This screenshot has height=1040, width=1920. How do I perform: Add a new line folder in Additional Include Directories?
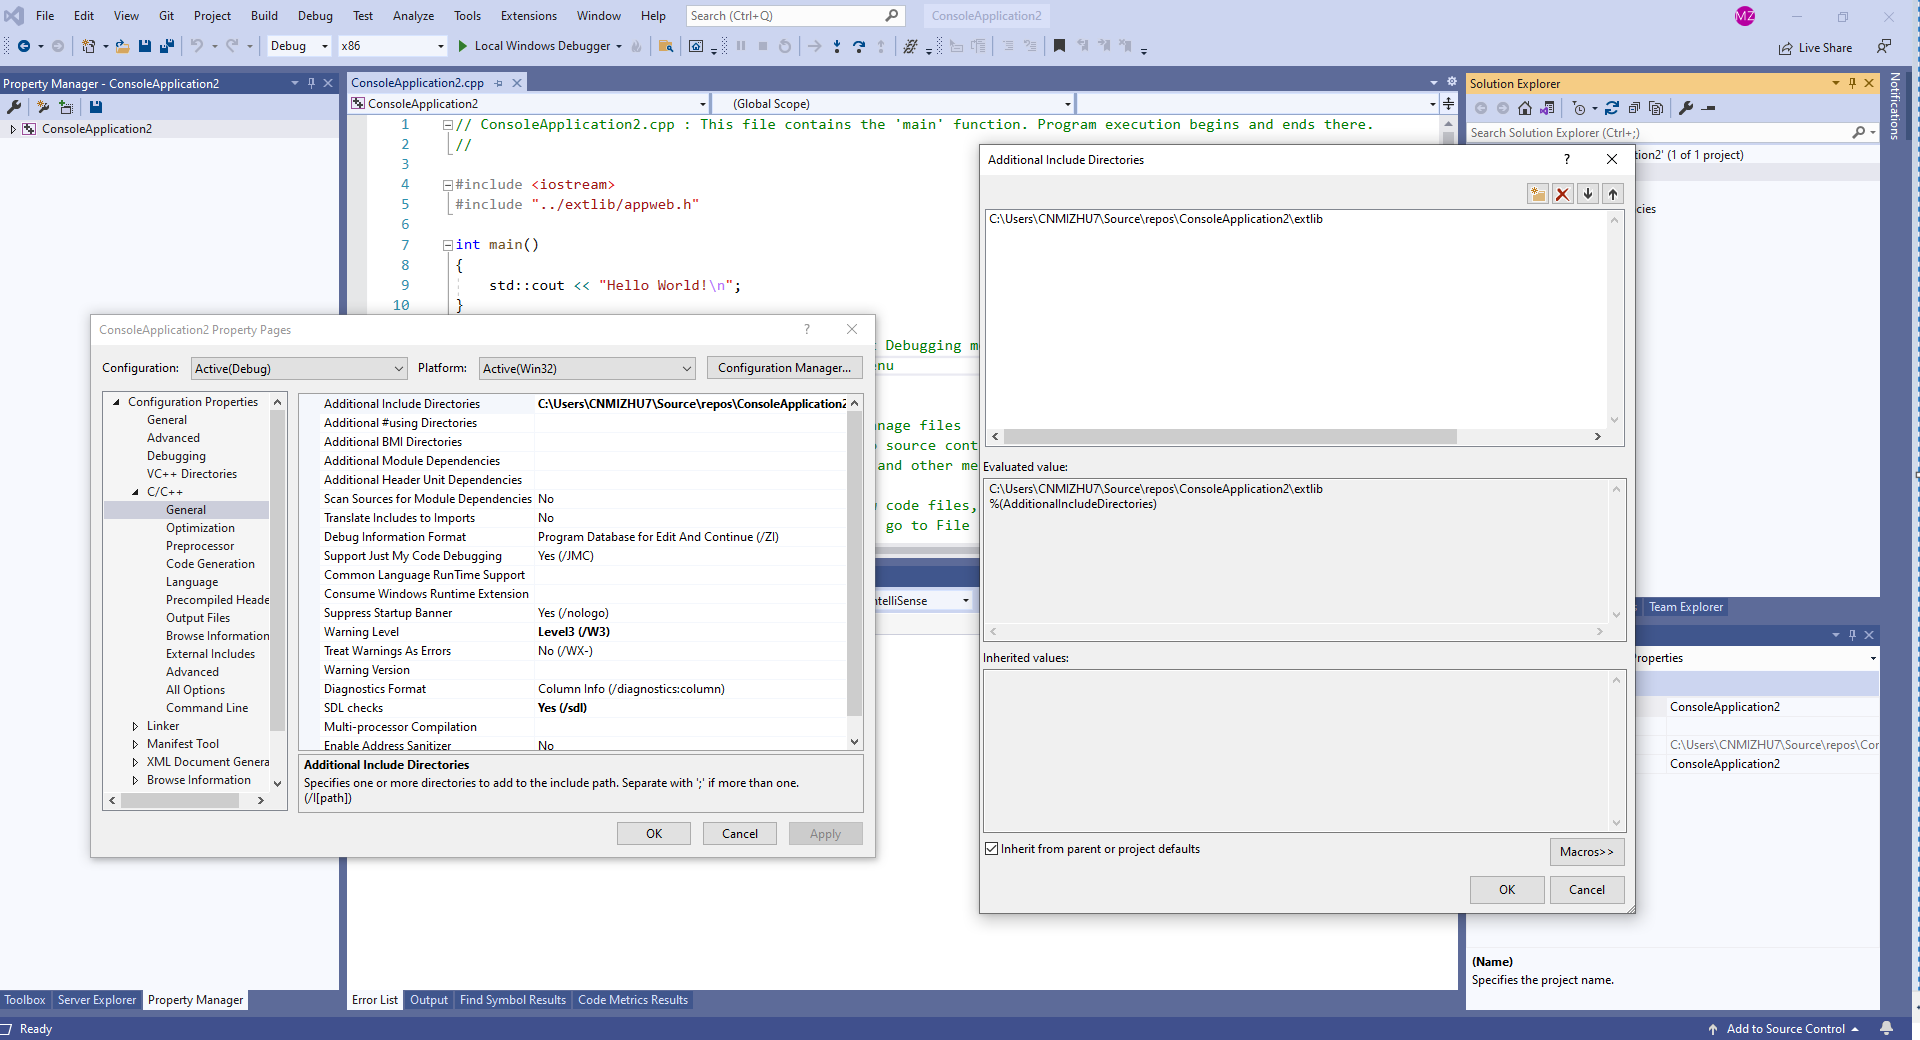(x=1537, y=194)
